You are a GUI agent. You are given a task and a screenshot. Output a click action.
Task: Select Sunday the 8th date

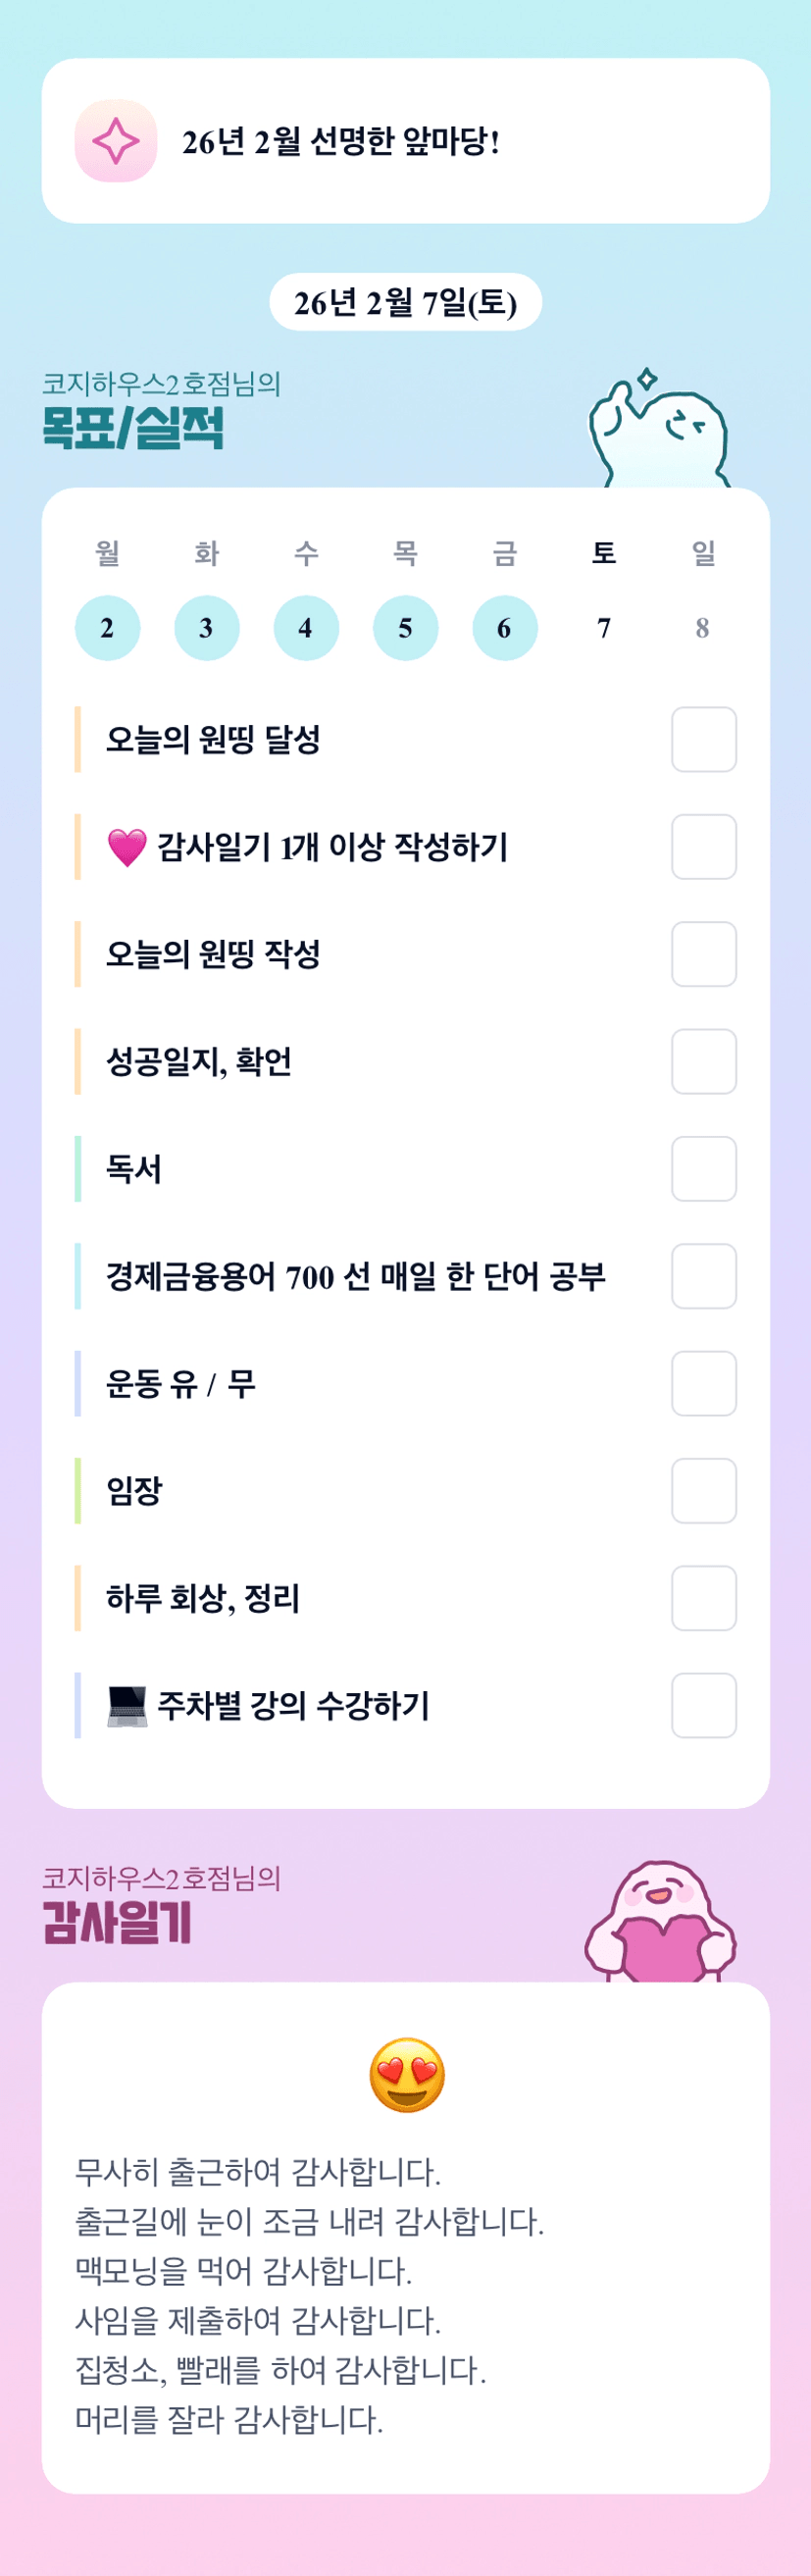coord(703,628)
